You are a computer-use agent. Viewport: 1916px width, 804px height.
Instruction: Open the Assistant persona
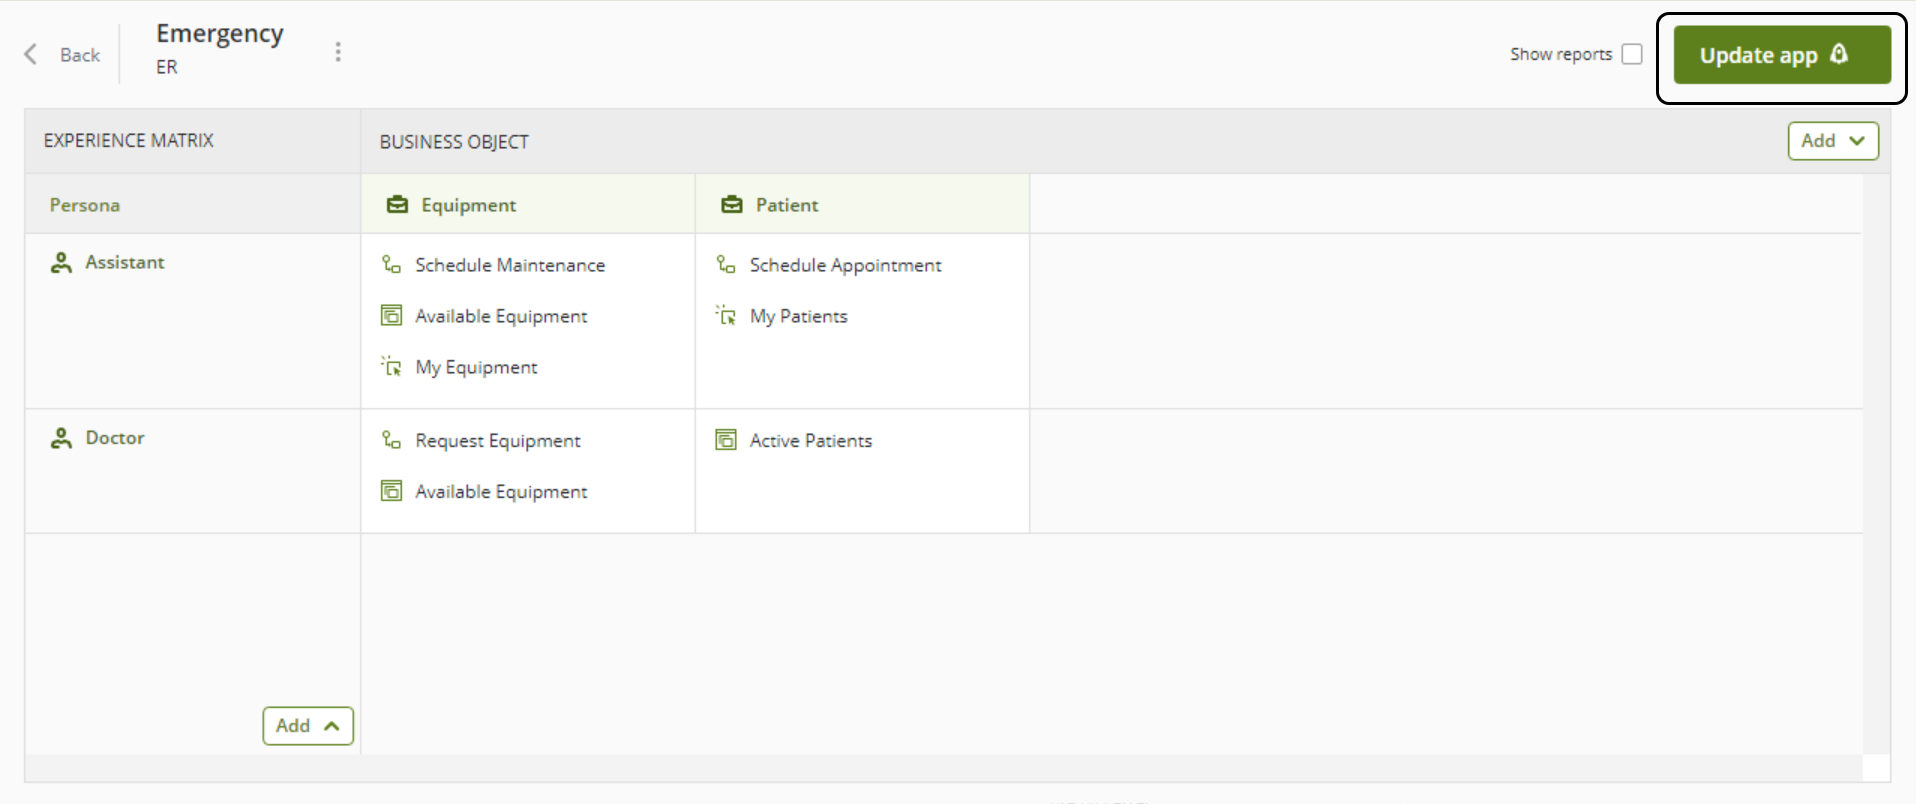coord(124,262)
